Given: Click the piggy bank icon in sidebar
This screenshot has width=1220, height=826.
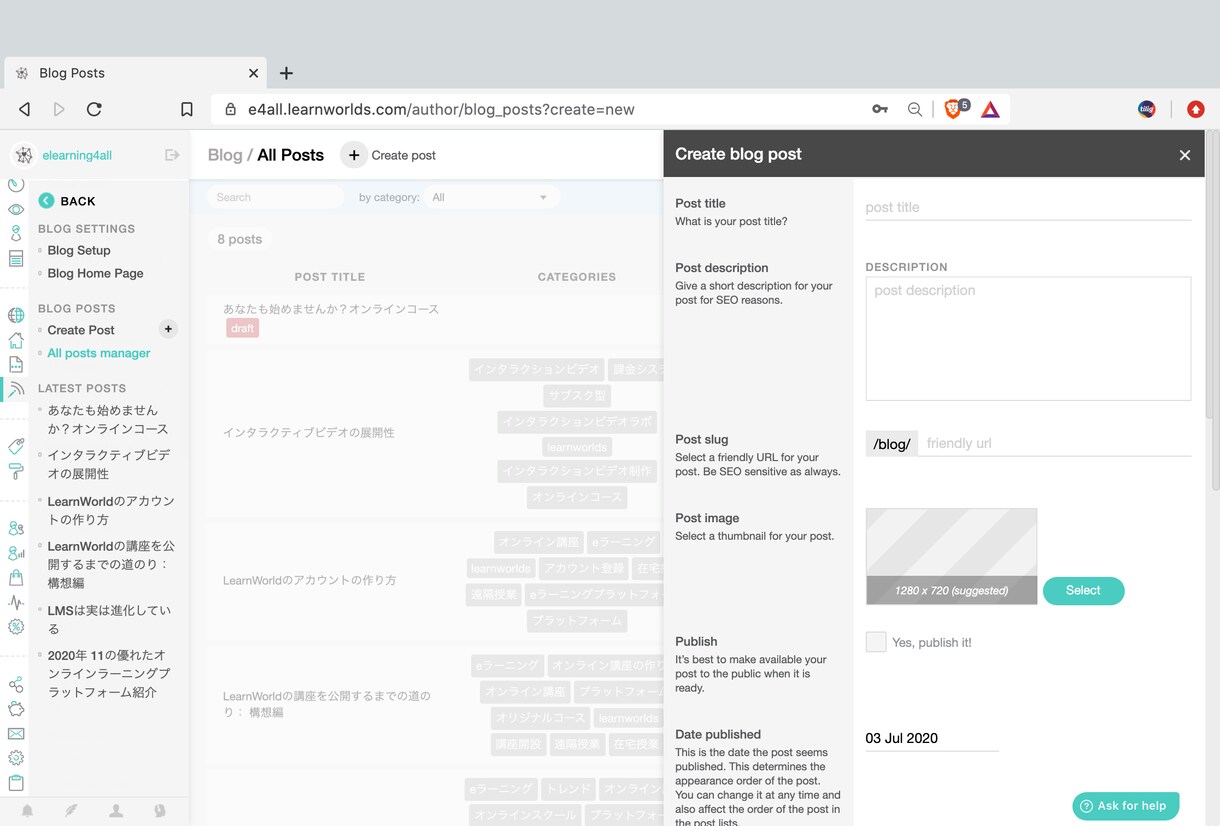Looking at the screenshot, I should (x=16, y=709).
